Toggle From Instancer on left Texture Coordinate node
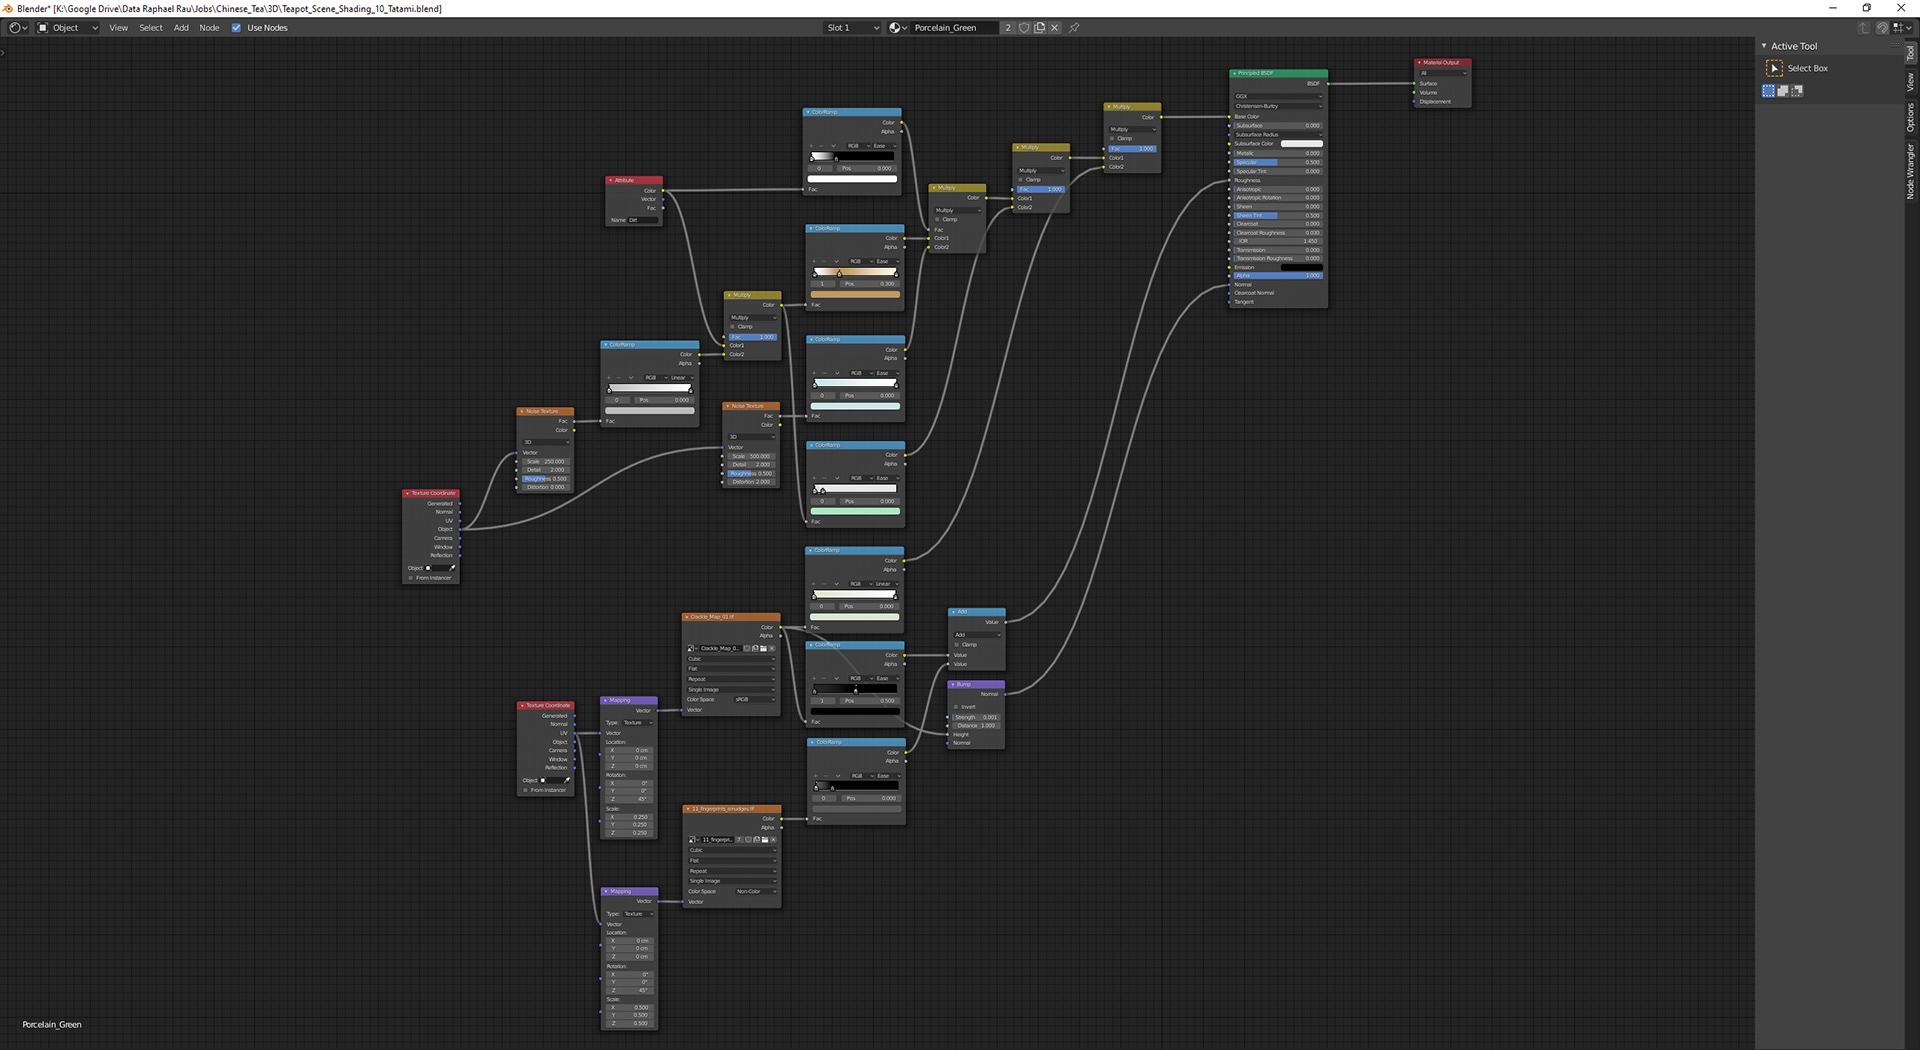Viewport: 1920px width, 1050px height. coord(411,578)
